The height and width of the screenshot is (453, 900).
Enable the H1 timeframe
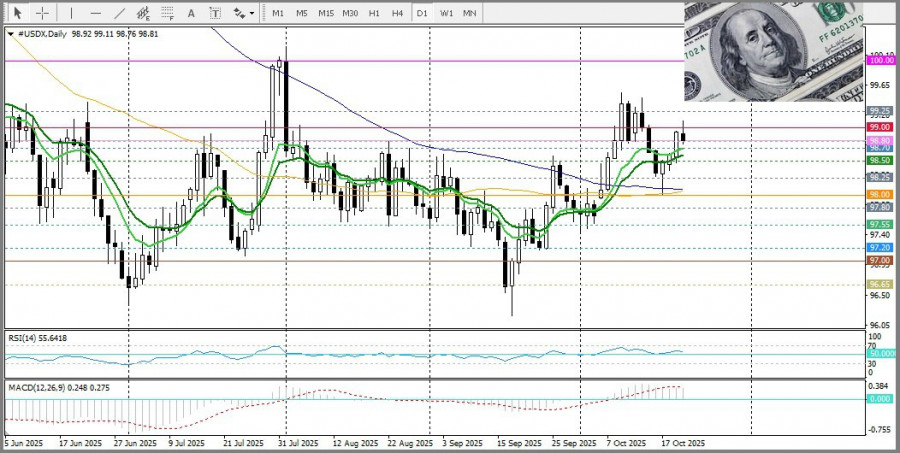pyautogui.click(x=374, y=13)
